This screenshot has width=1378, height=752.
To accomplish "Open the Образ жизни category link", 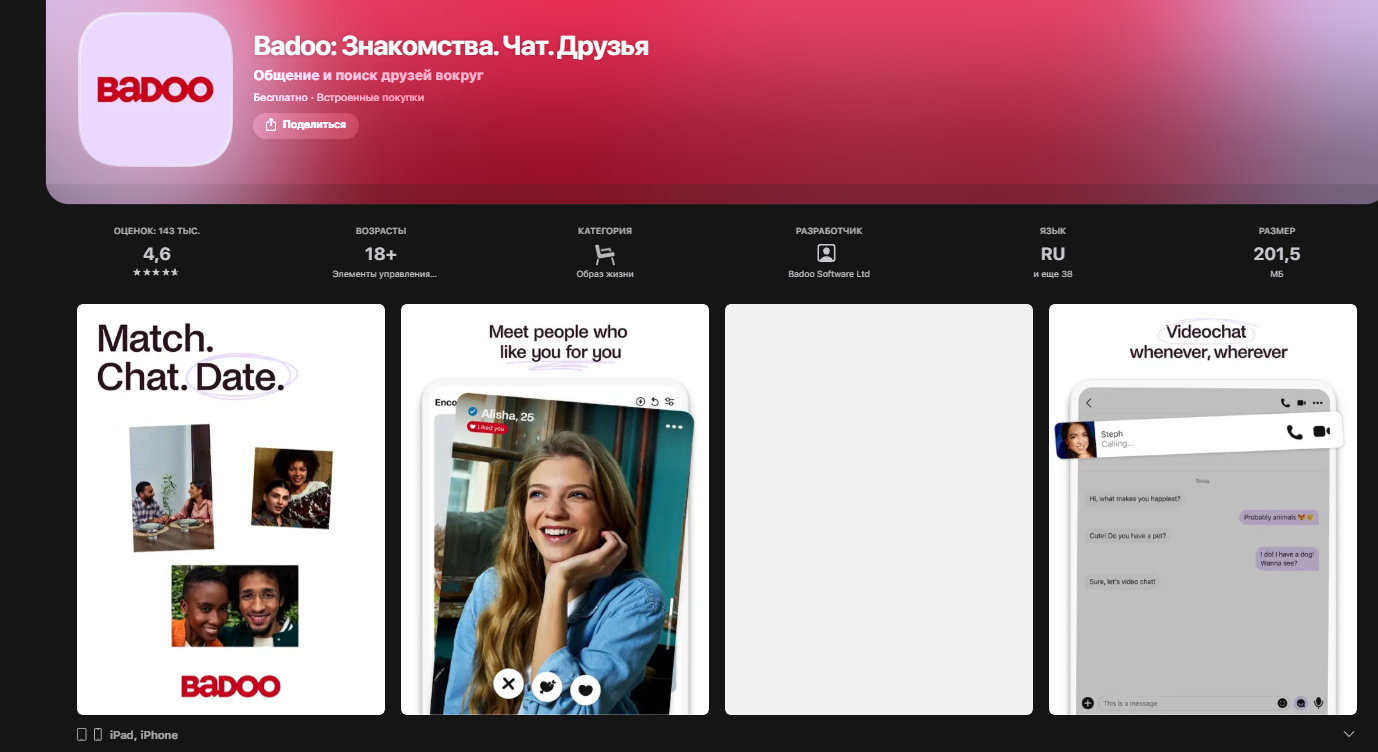I will point(605,274).
